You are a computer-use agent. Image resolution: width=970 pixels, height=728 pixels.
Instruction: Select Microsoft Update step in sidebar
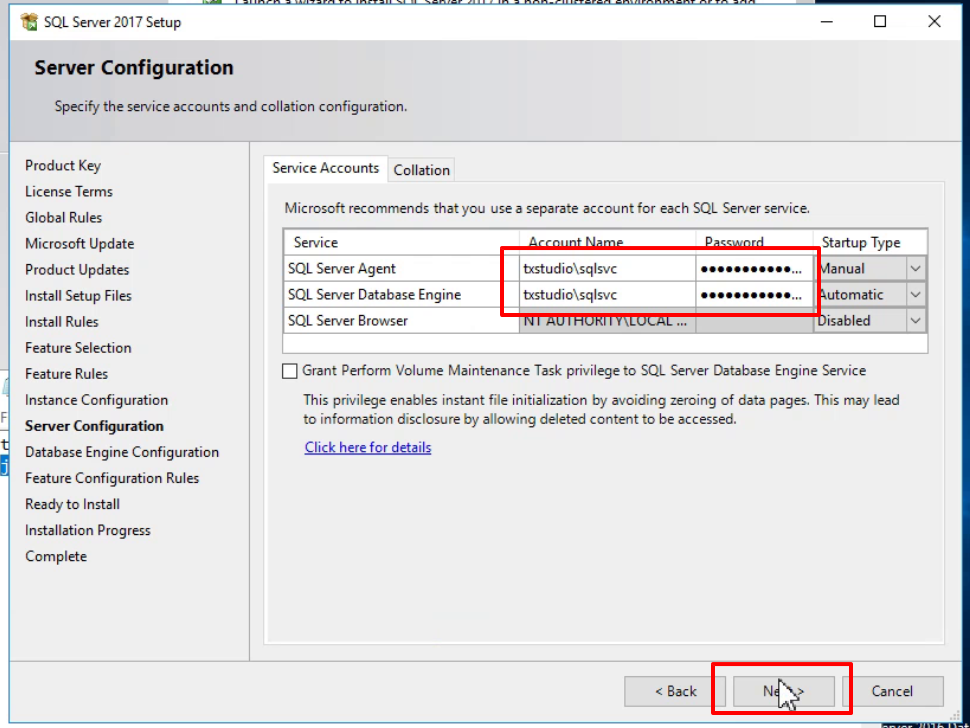pos(79,244)
